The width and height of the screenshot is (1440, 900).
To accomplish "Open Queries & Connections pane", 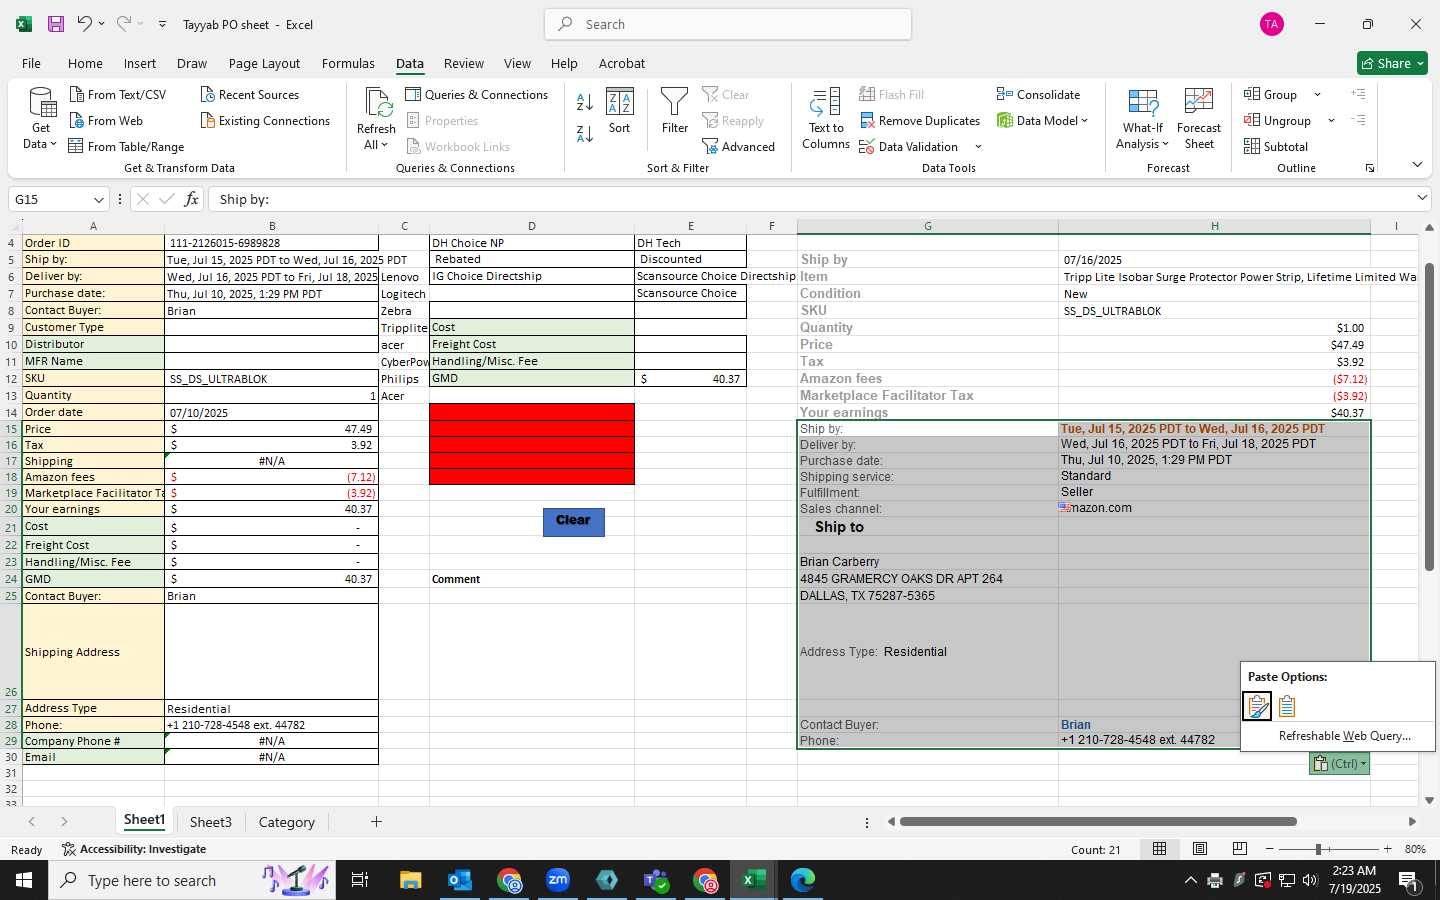I will (477, 94).
